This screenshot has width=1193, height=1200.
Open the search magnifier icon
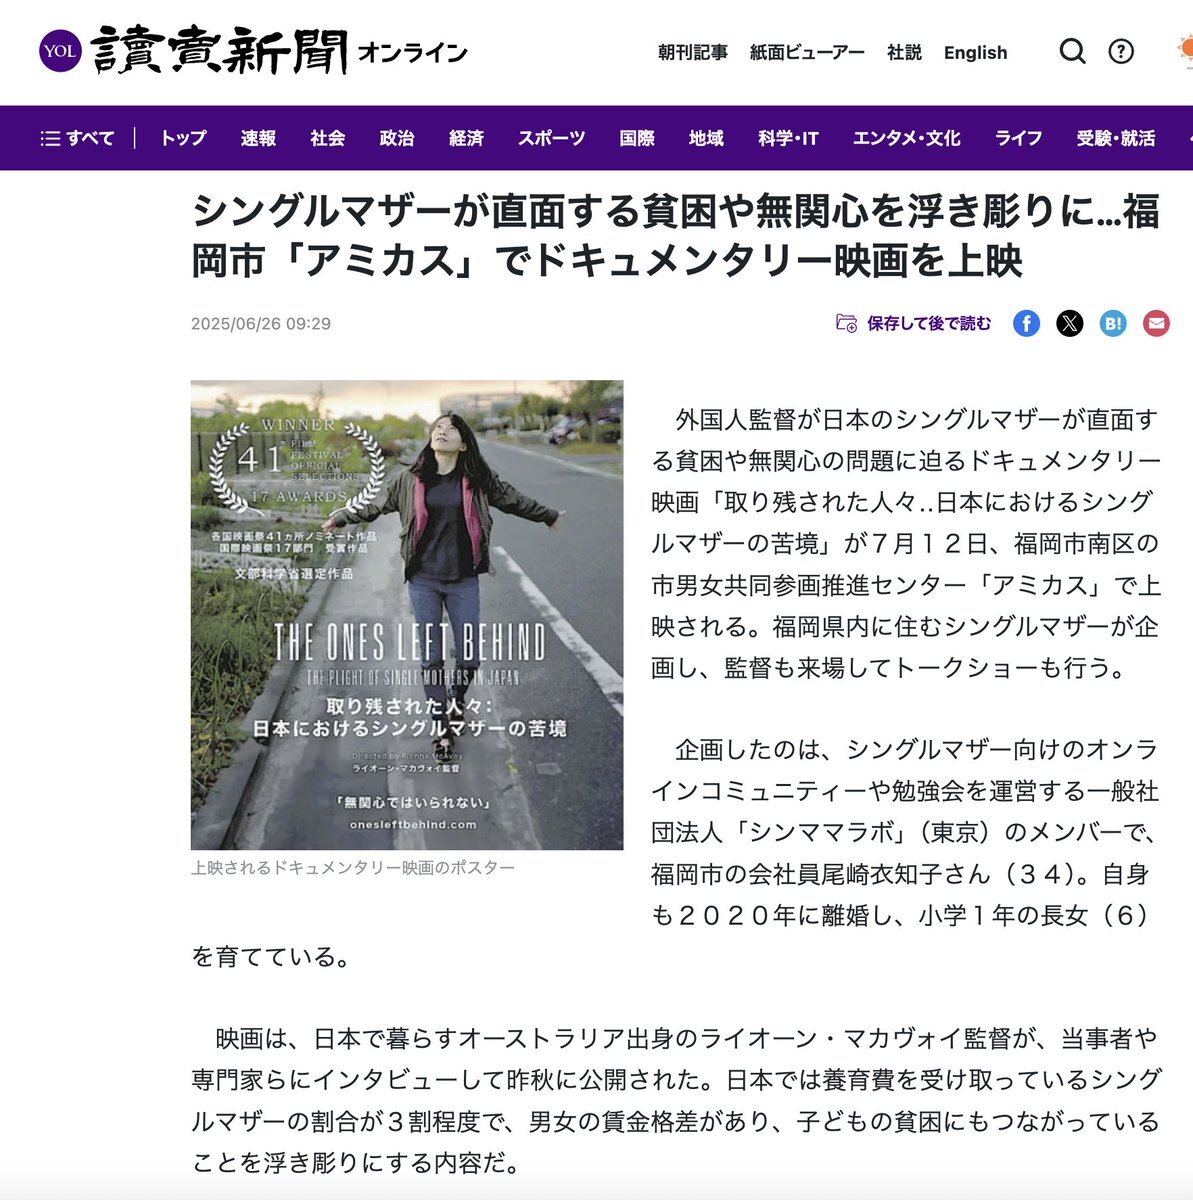1073,51
